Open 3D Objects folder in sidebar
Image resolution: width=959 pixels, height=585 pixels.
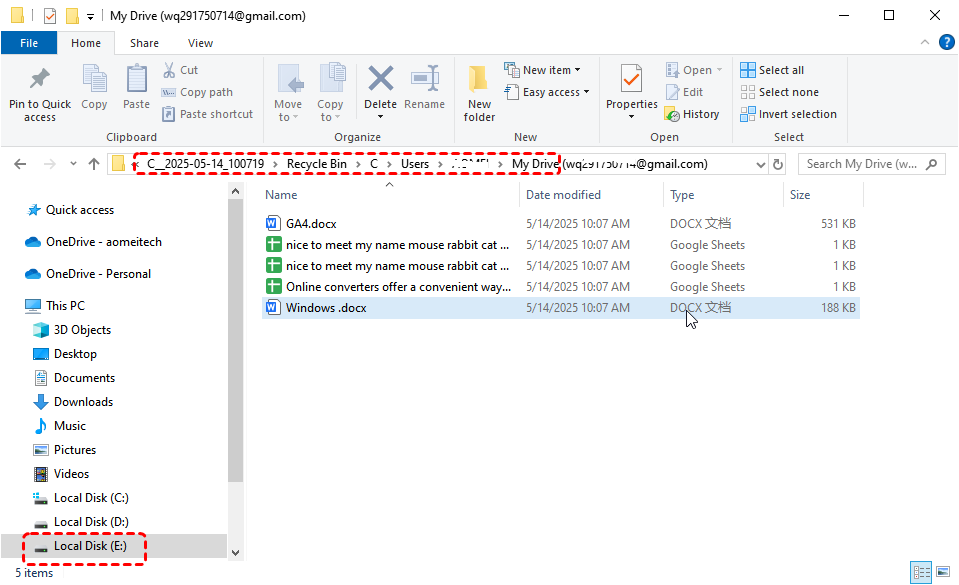coord(72,330)
